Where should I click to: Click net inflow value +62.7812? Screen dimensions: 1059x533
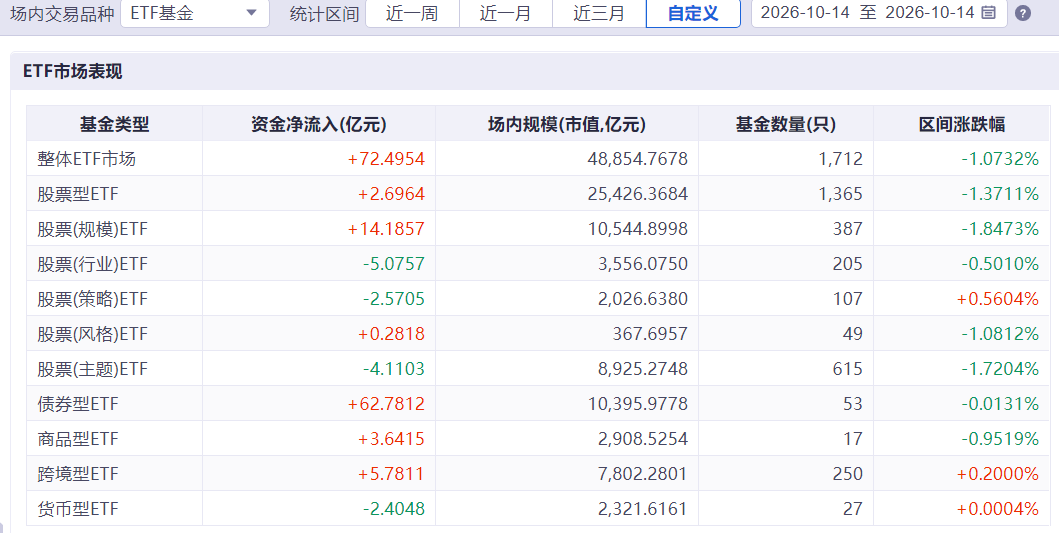pyautogui.click(x=386, y=404)
